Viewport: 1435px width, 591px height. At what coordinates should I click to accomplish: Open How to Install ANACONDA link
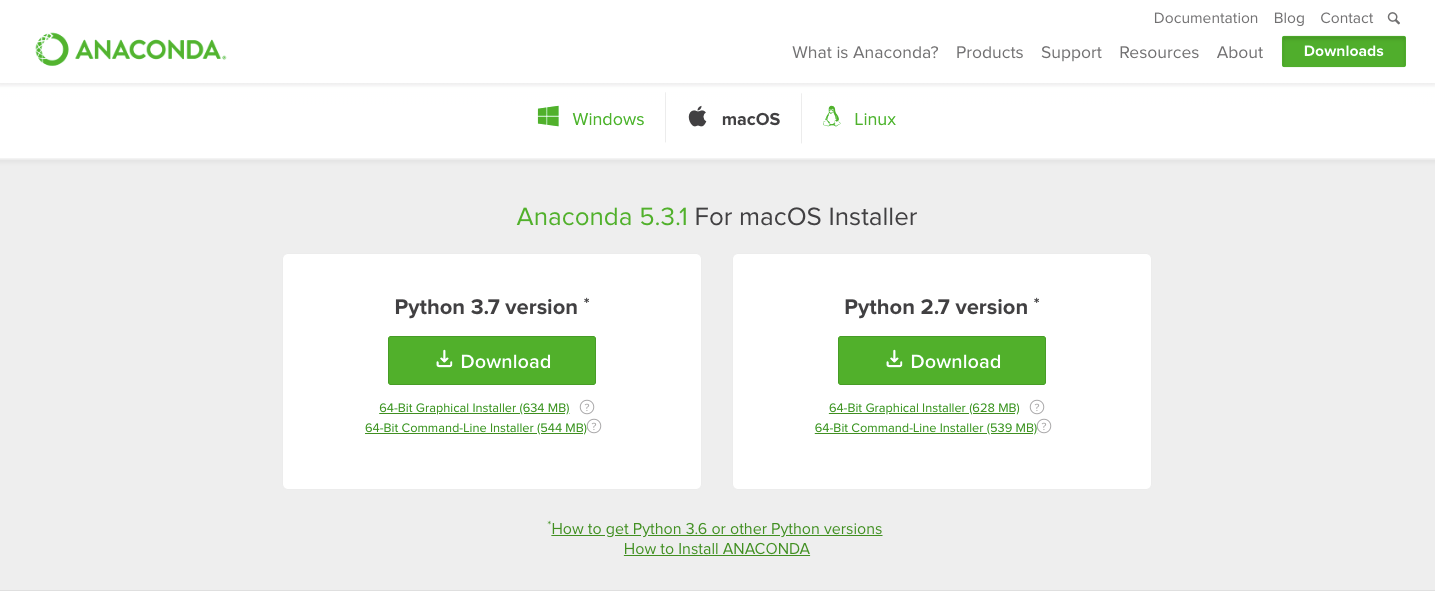(x=717, y=549)
